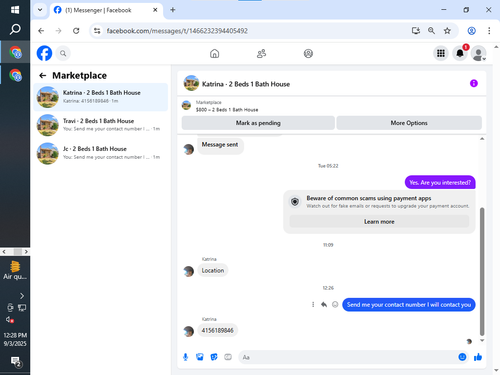Screen dimensions: 500x375
Task: Click the browser Forward button
Action: click(59, 31)
